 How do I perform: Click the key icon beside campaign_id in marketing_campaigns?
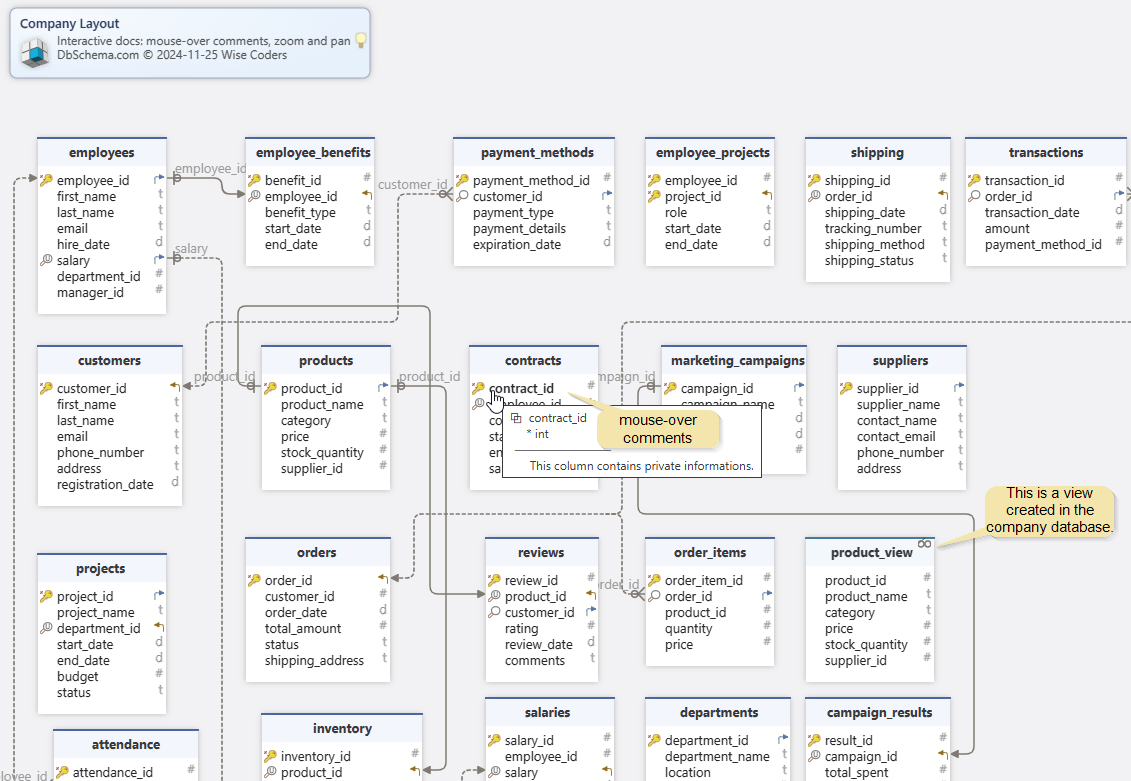pyautogui.click(x=670, y=389)
